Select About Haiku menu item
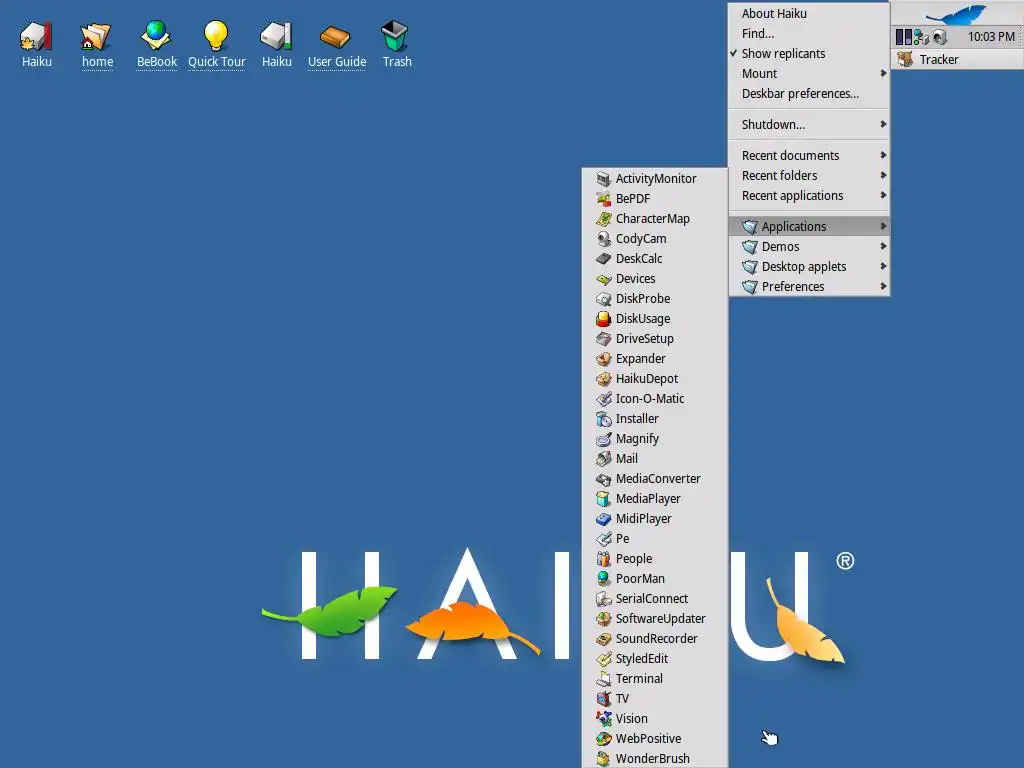The image size is (1024, 768). [808, 14]
